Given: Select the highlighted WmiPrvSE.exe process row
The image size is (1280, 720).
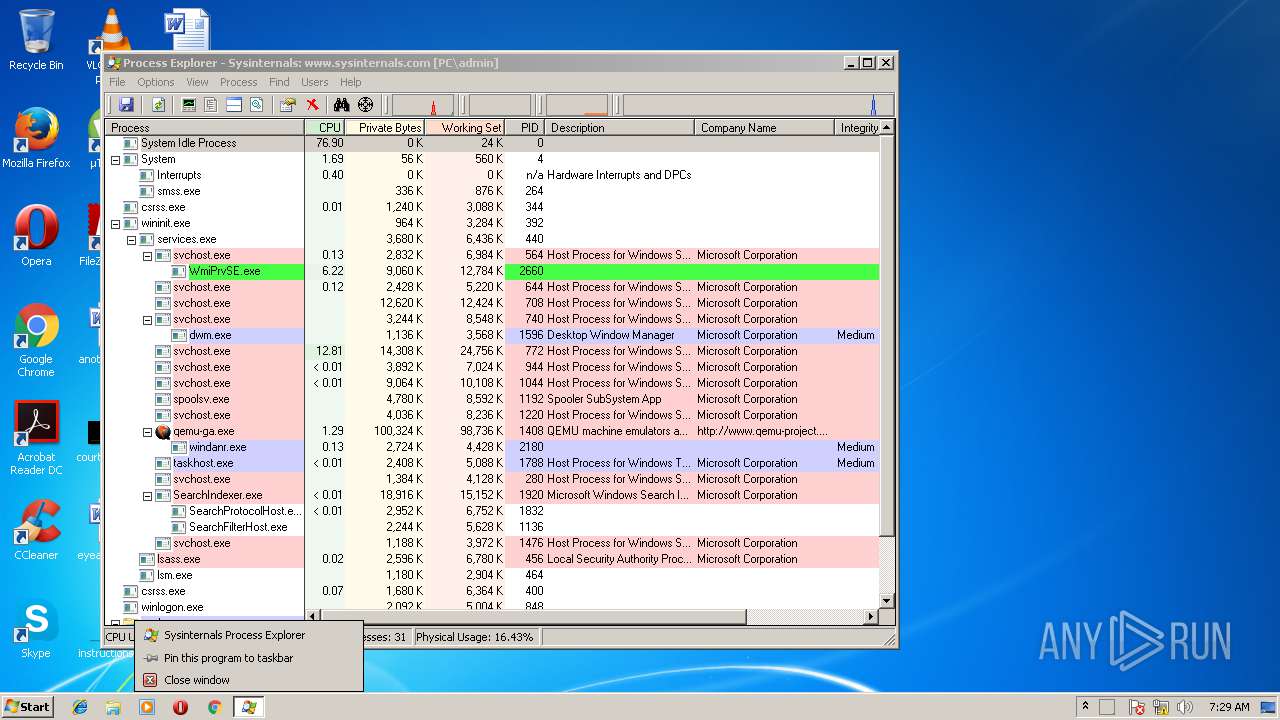Looking at the screenshot, I should point(492,271).
